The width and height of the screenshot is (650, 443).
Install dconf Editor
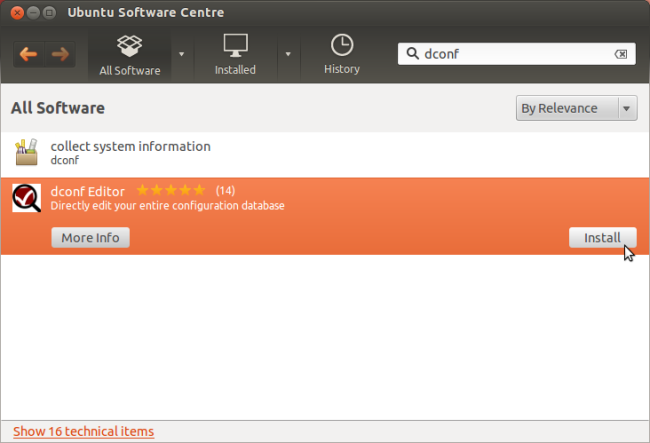point(602,237)
